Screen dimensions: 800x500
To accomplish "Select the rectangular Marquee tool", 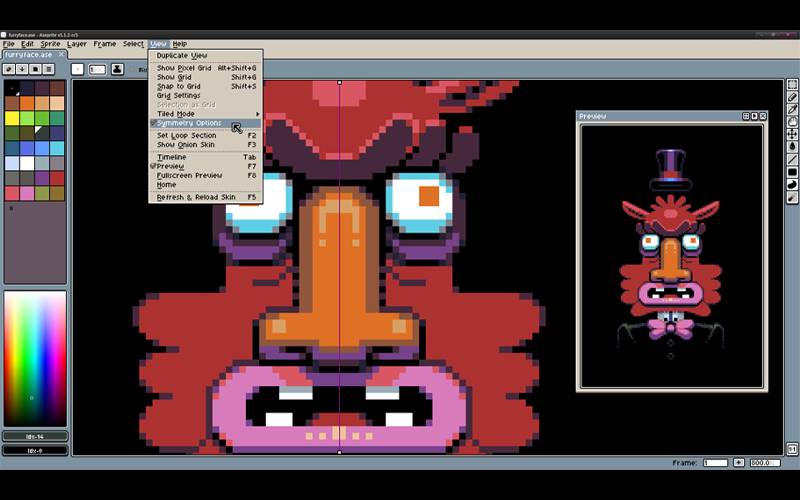I will [792, 85].
